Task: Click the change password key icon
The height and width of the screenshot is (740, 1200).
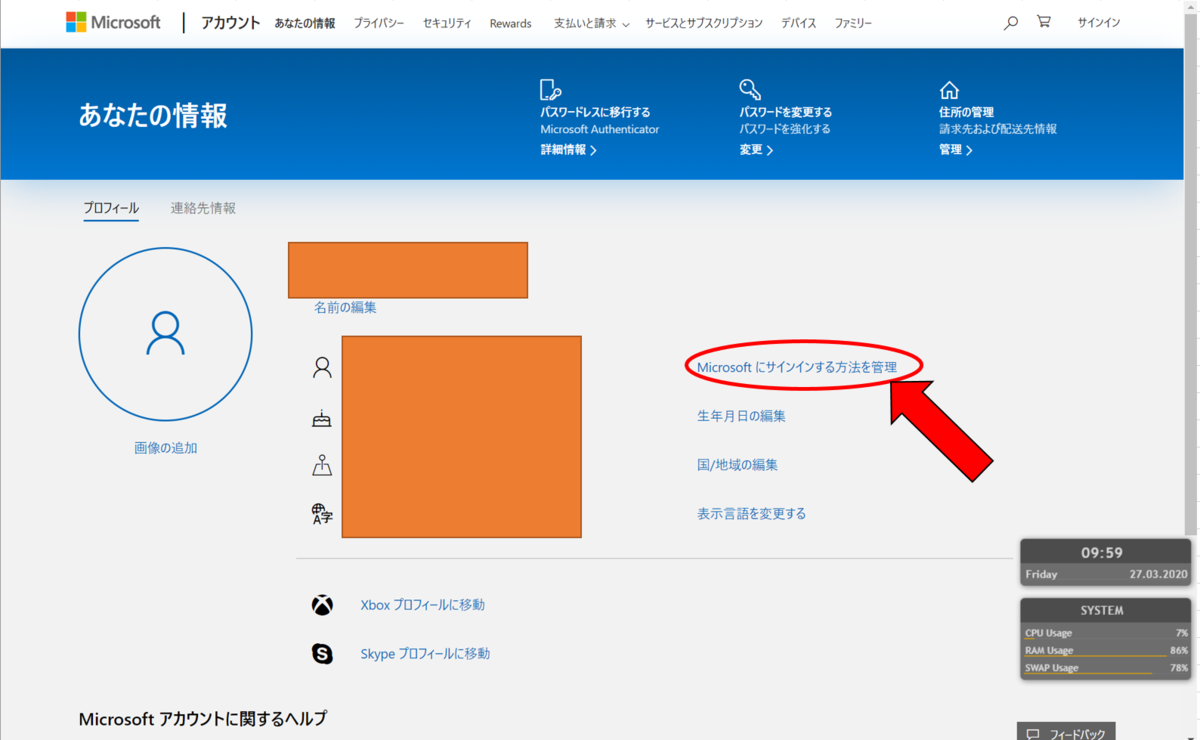Action: click(x=750, y=90)
